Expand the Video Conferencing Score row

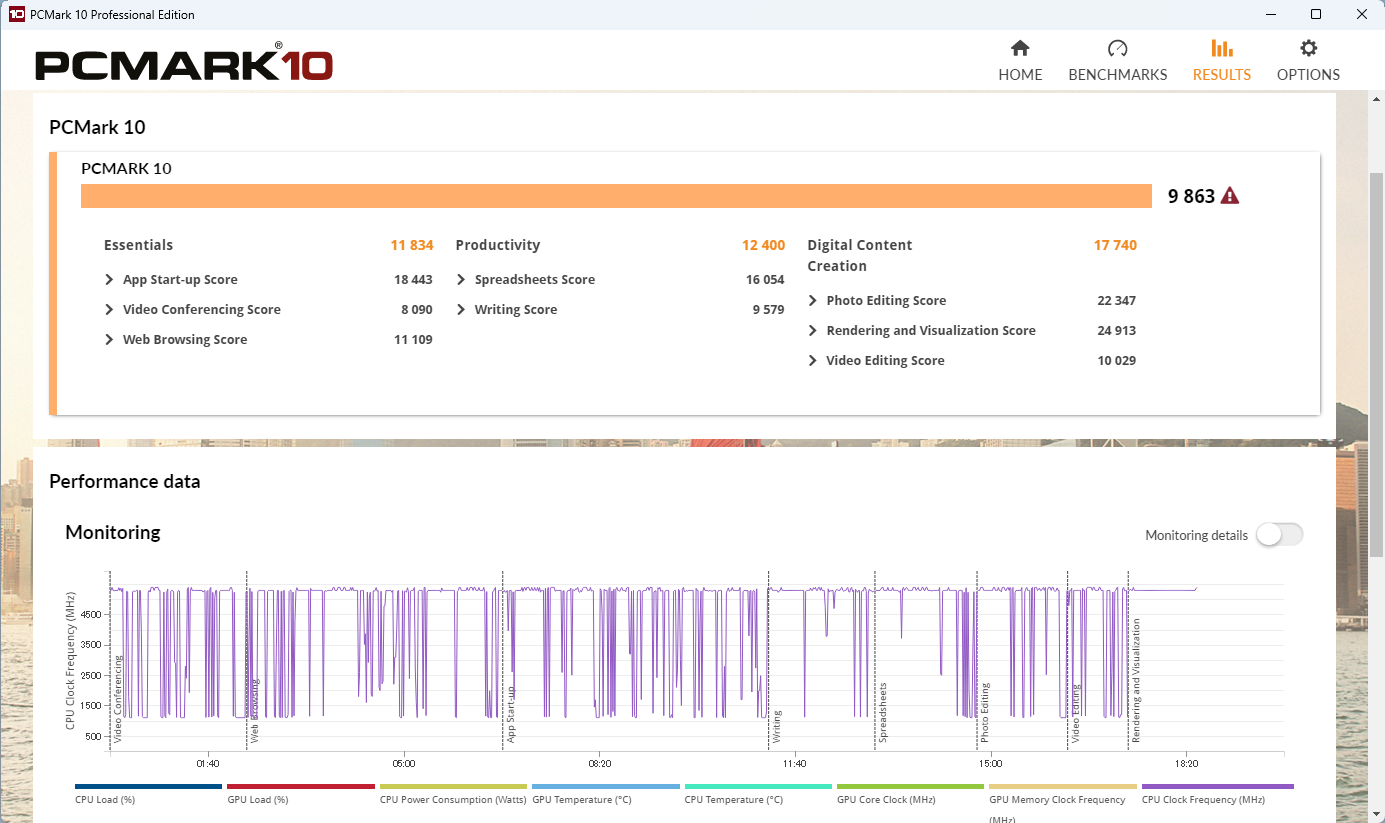(110, 310)
